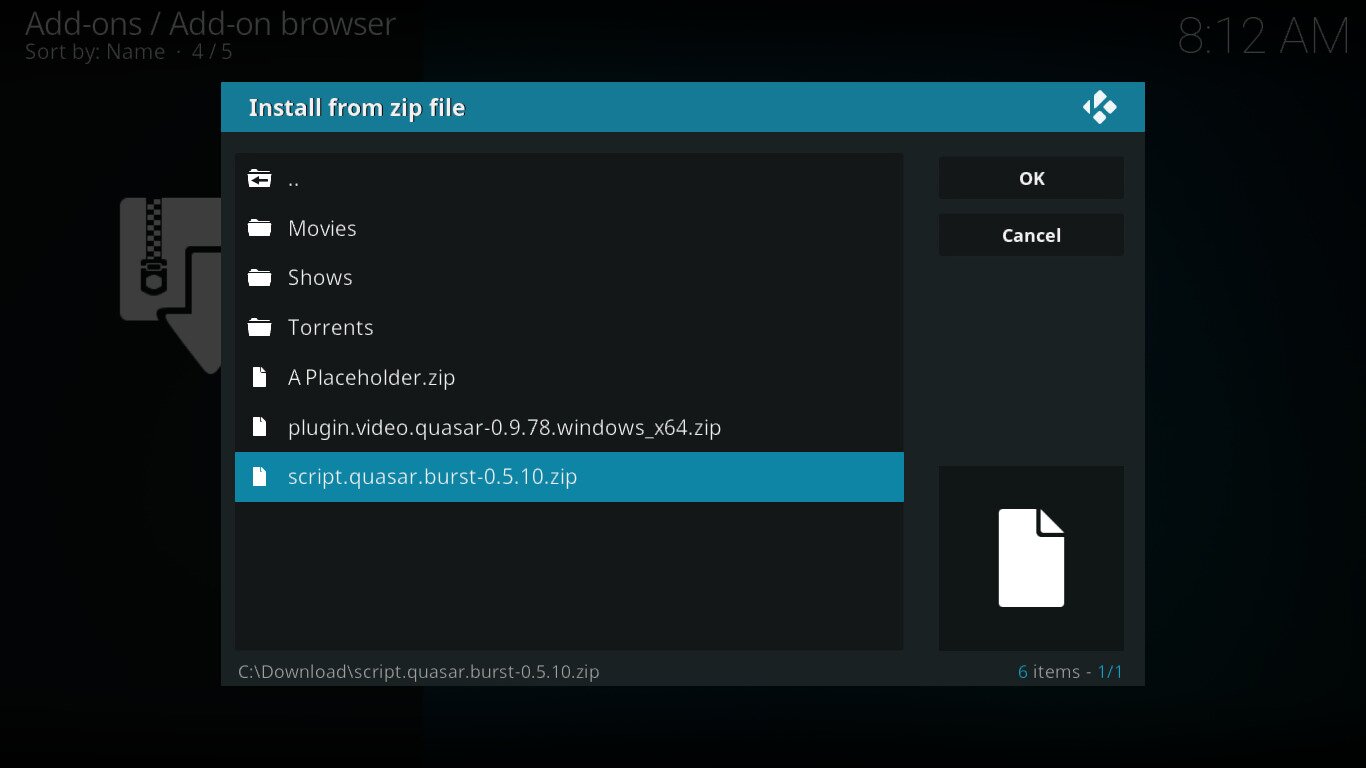Select script.quasar.burst-0.5.10.zip
1366x768 pixels.
569,476
